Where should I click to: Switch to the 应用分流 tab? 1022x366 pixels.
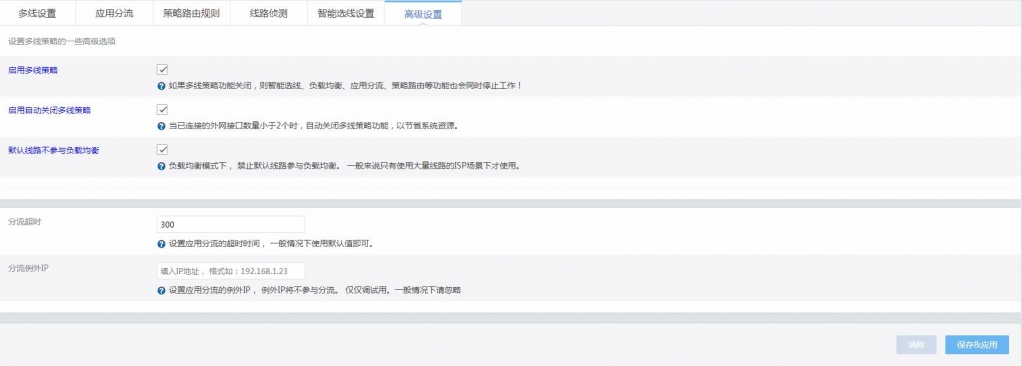[114, 13]
